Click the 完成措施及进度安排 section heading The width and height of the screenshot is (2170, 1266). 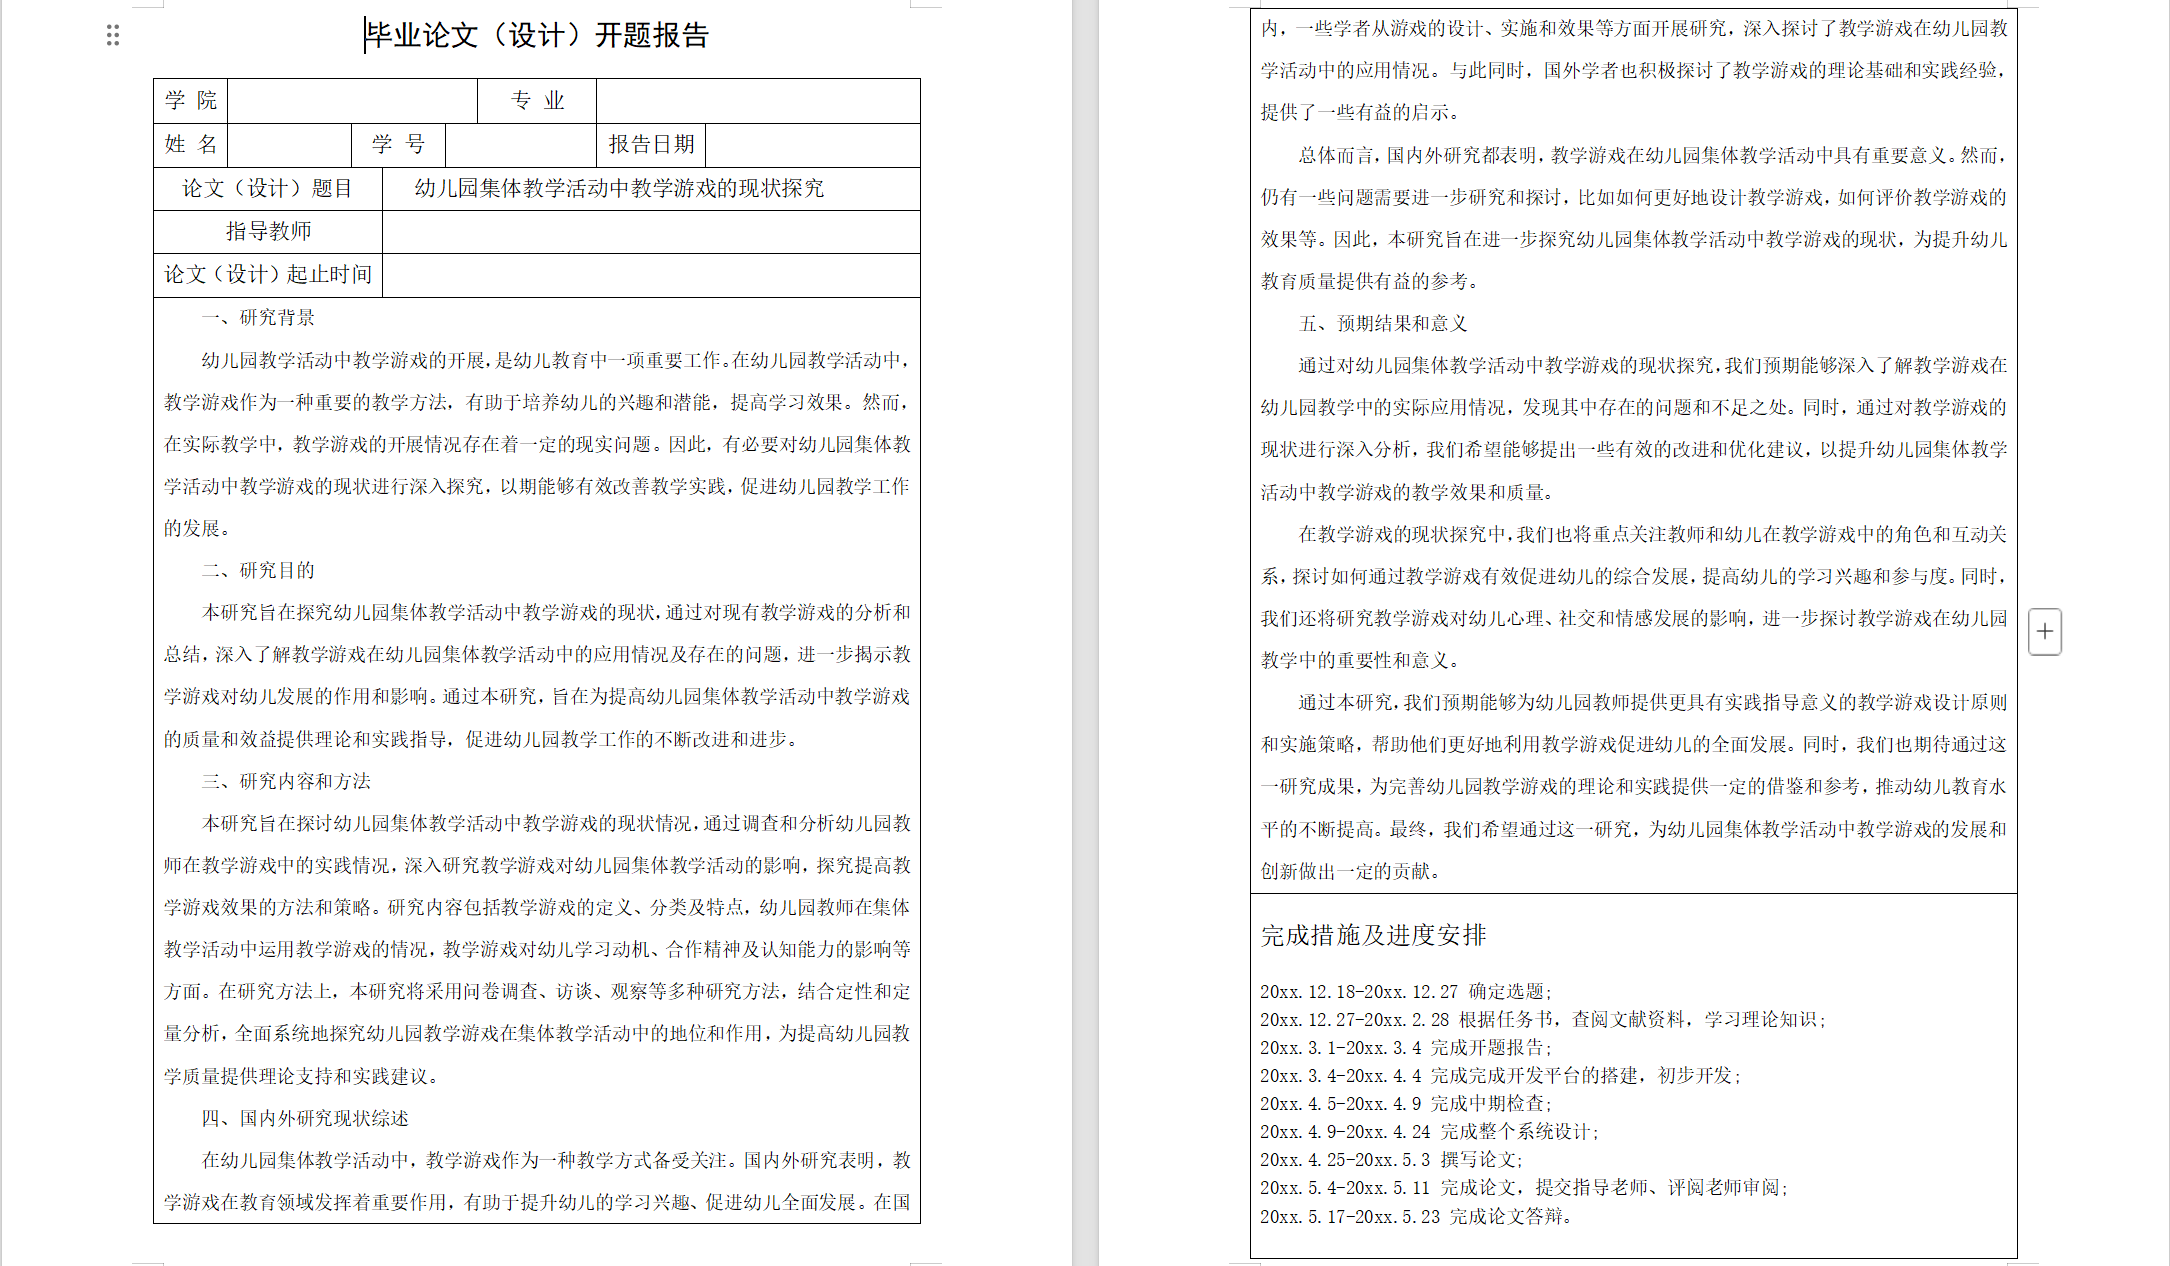1373,936
